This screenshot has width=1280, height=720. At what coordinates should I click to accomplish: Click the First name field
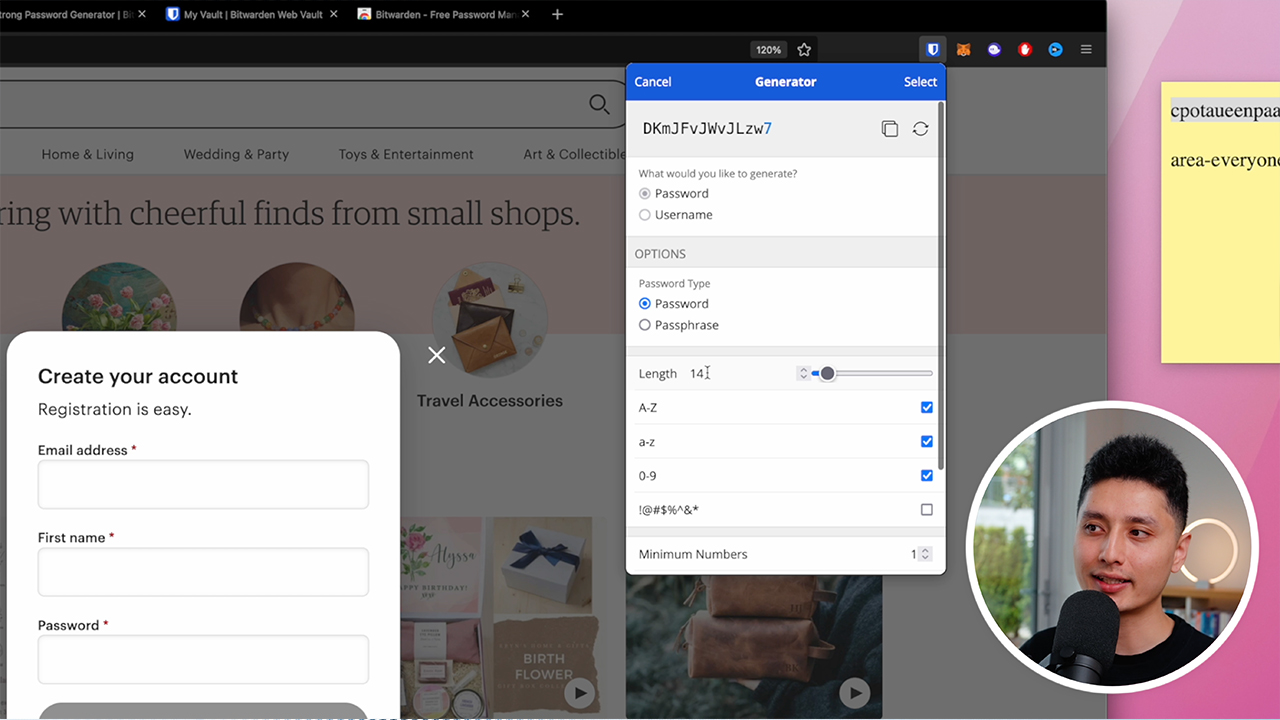click(203, 572)
